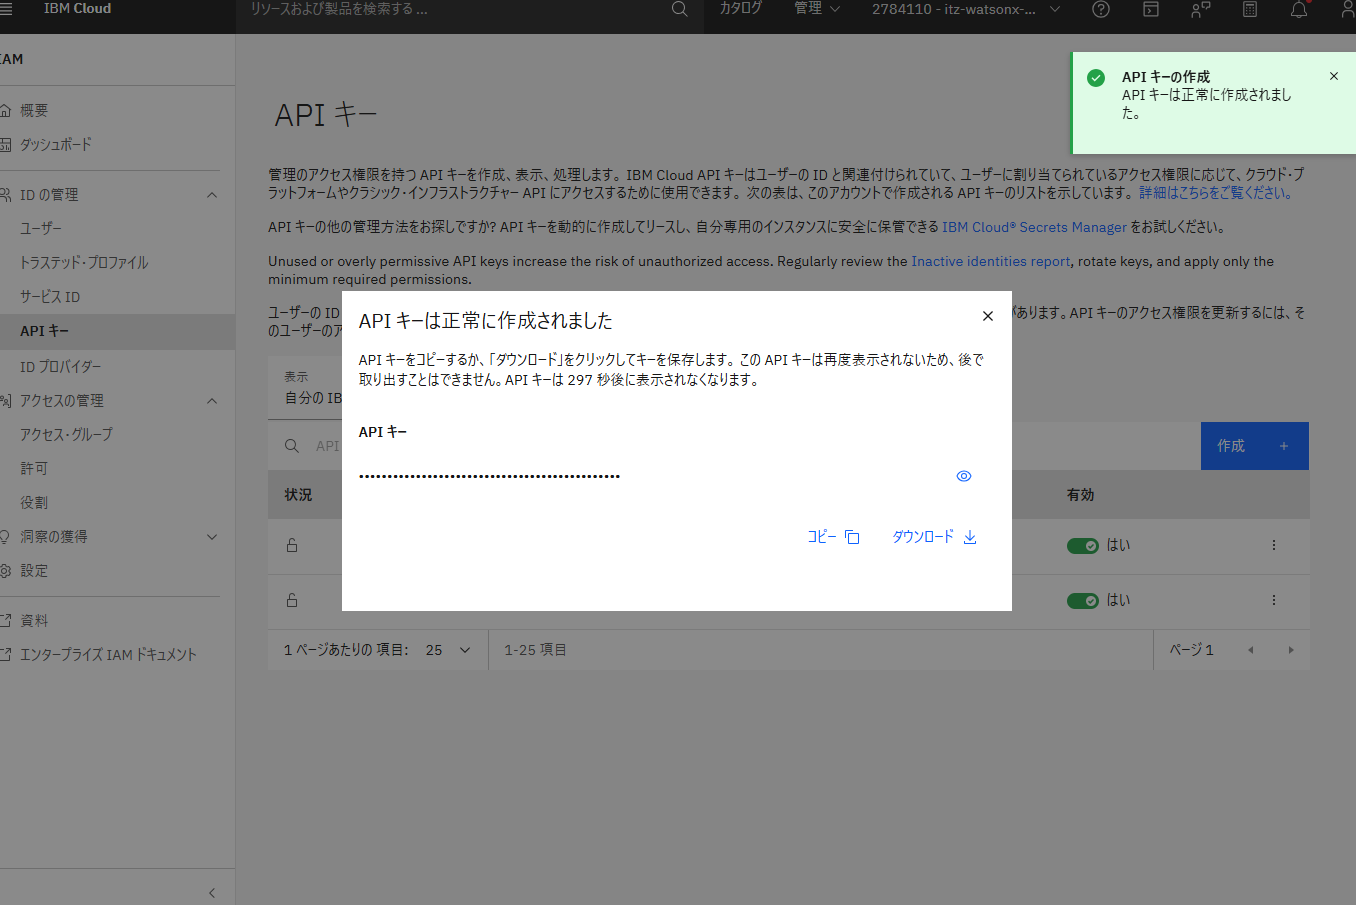The height and width of the screenshot is (905, 1356).
Task: Open IBM Cloud Secrets Manager link
Action: [x=1034, y=228]
